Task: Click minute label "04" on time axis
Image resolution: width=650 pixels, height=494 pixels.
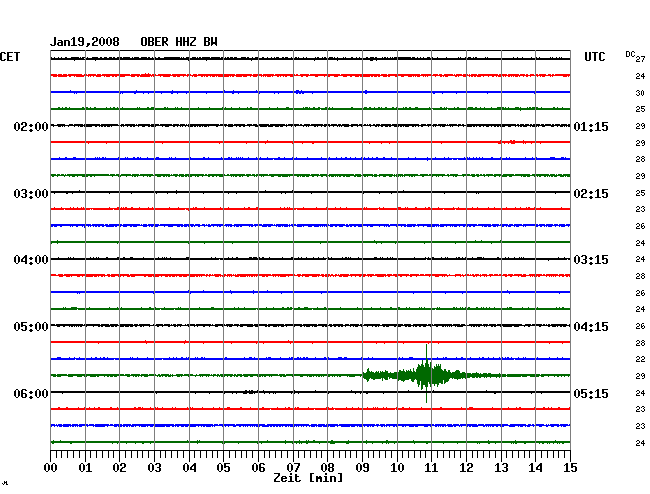Action: (x=189, y=468)
